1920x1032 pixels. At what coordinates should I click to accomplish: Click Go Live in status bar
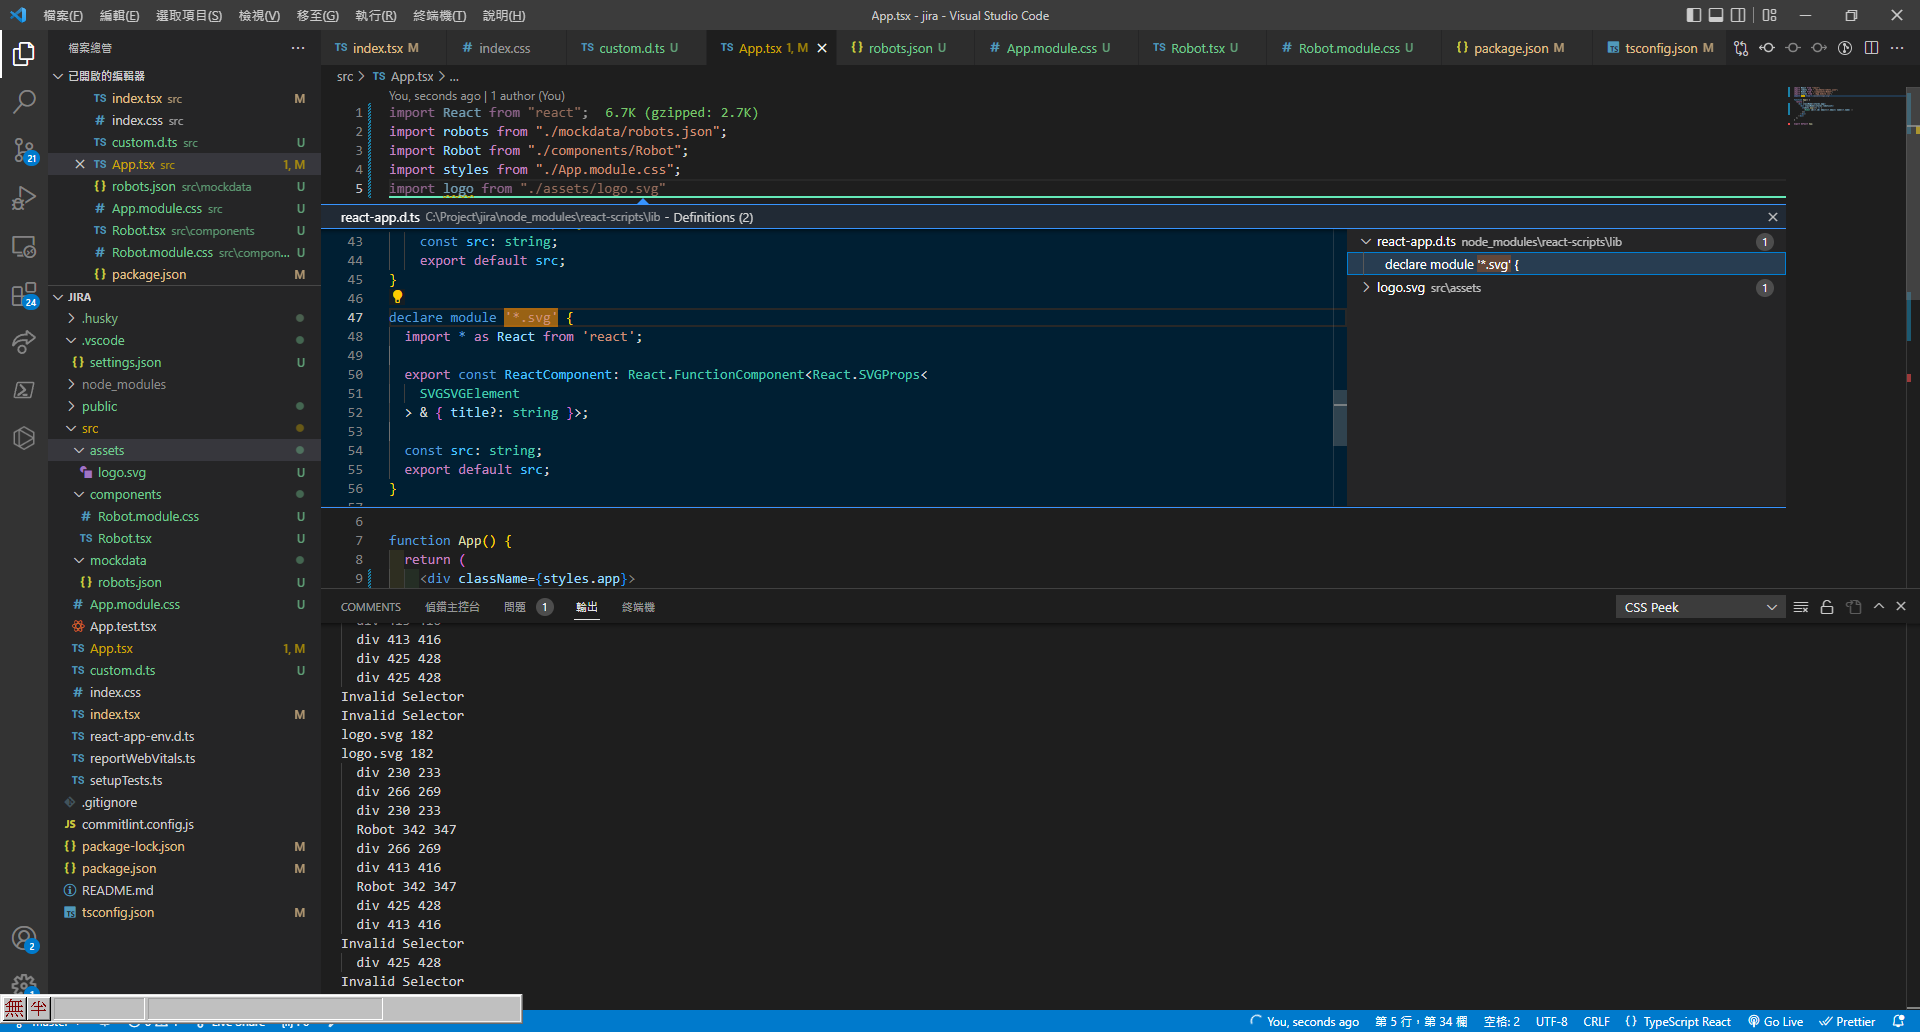[1775, 1021]
